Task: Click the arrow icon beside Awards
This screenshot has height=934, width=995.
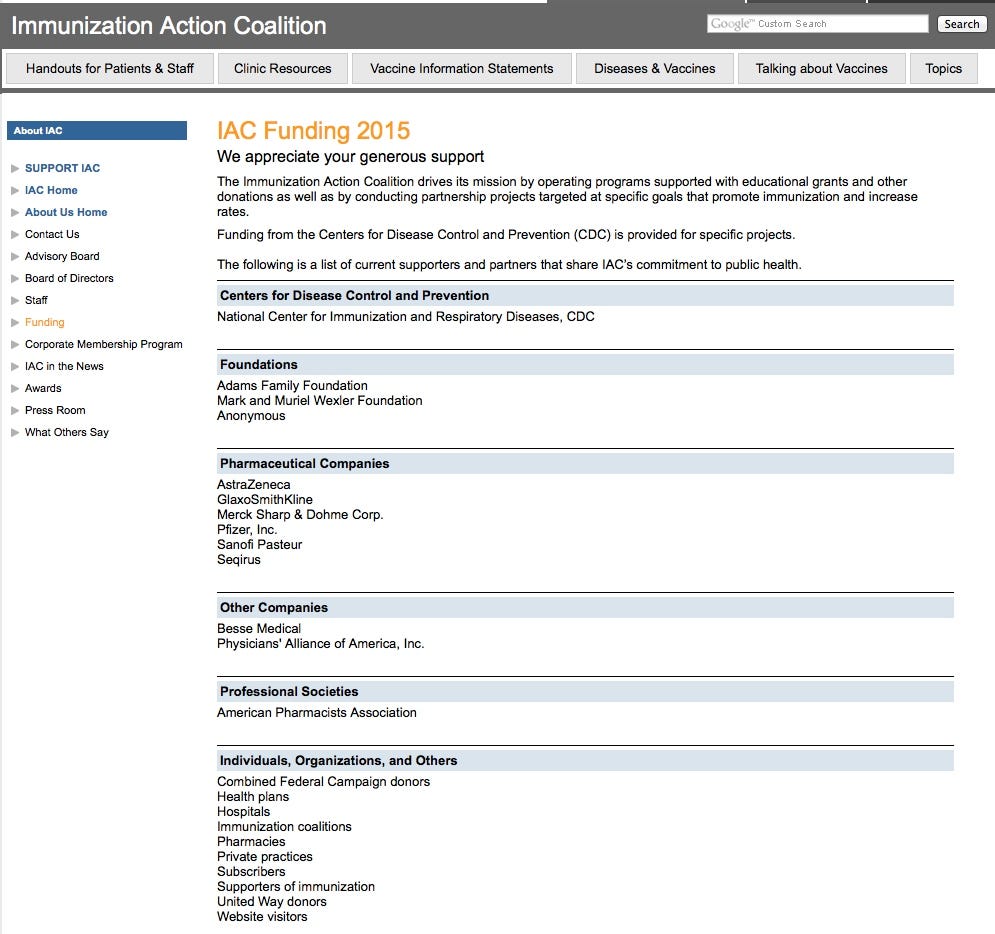Action: pos(15,388)
